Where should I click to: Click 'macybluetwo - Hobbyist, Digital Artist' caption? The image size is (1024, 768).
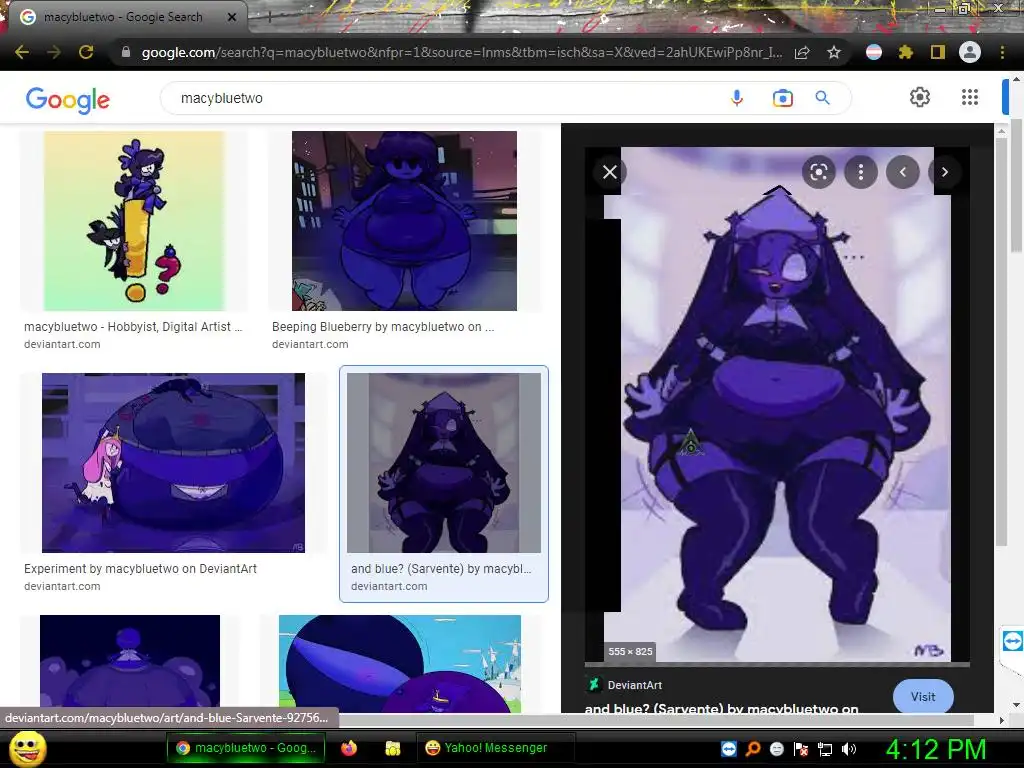pyautogui.click(x=133, y=327)
